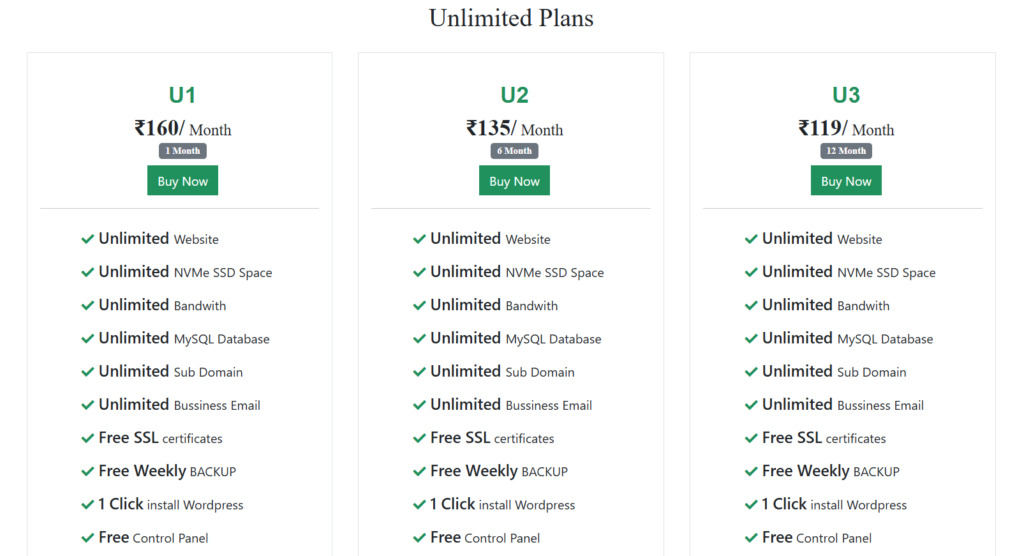Select the U3 plan title
Viewport: 1024px width, 556px height.
point(846,95)
